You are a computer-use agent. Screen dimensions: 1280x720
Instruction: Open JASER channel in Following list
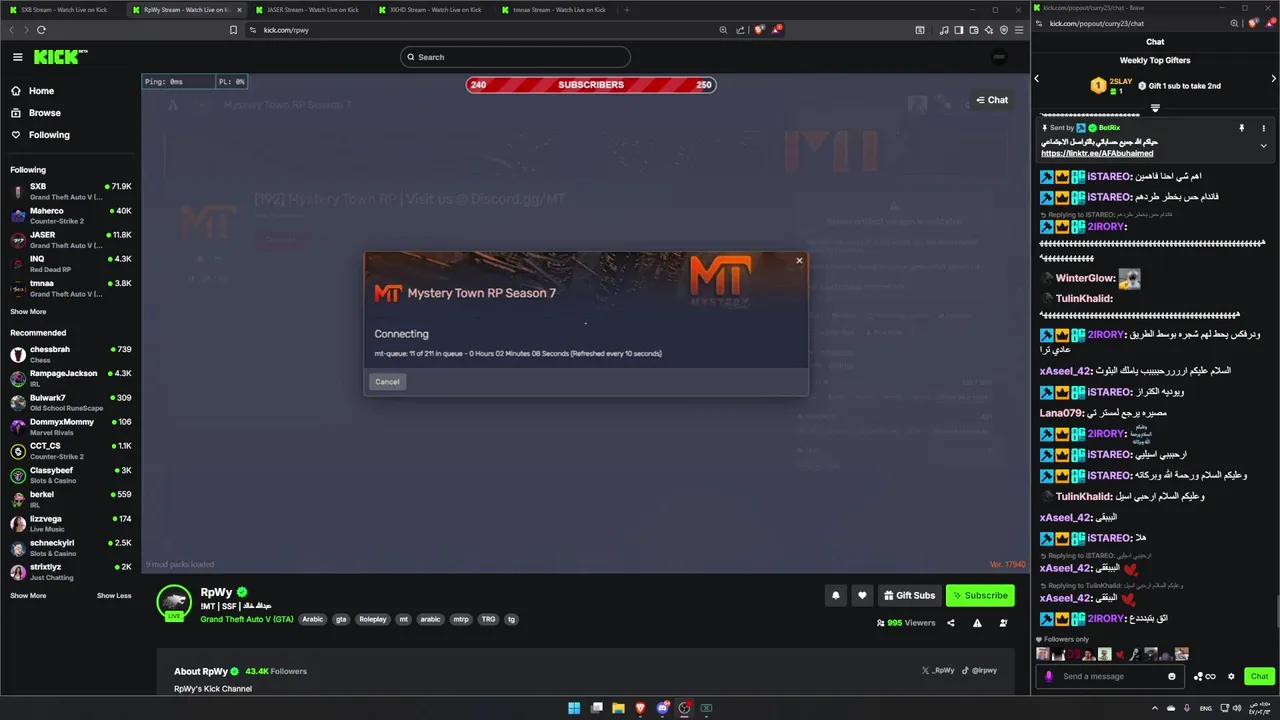70,239
